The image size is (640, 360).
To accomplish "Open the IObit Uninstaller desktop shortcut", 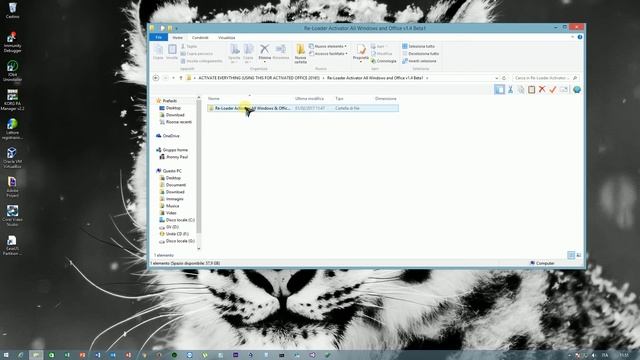I will [12, 71].
